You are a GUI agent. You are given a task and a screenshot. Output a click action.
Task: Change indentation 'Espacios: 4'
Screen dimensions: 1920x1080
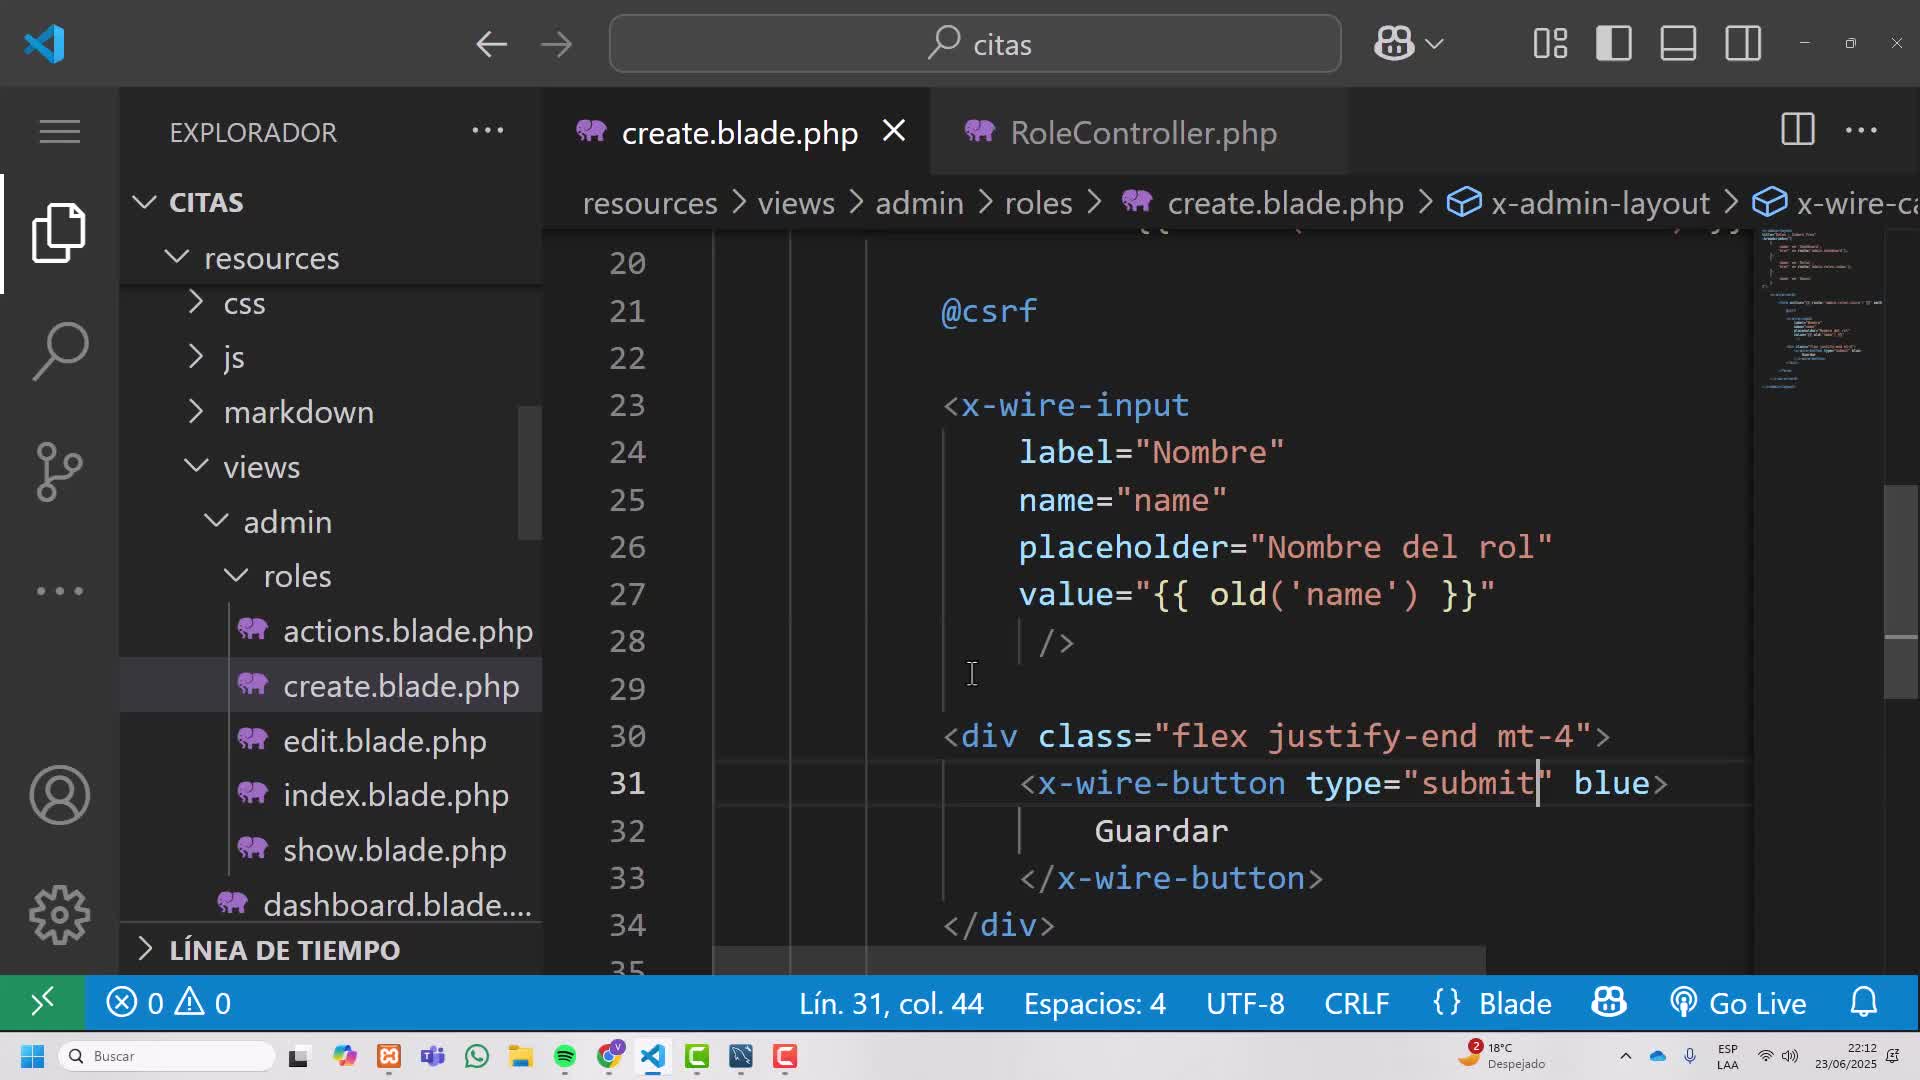1094,1003
